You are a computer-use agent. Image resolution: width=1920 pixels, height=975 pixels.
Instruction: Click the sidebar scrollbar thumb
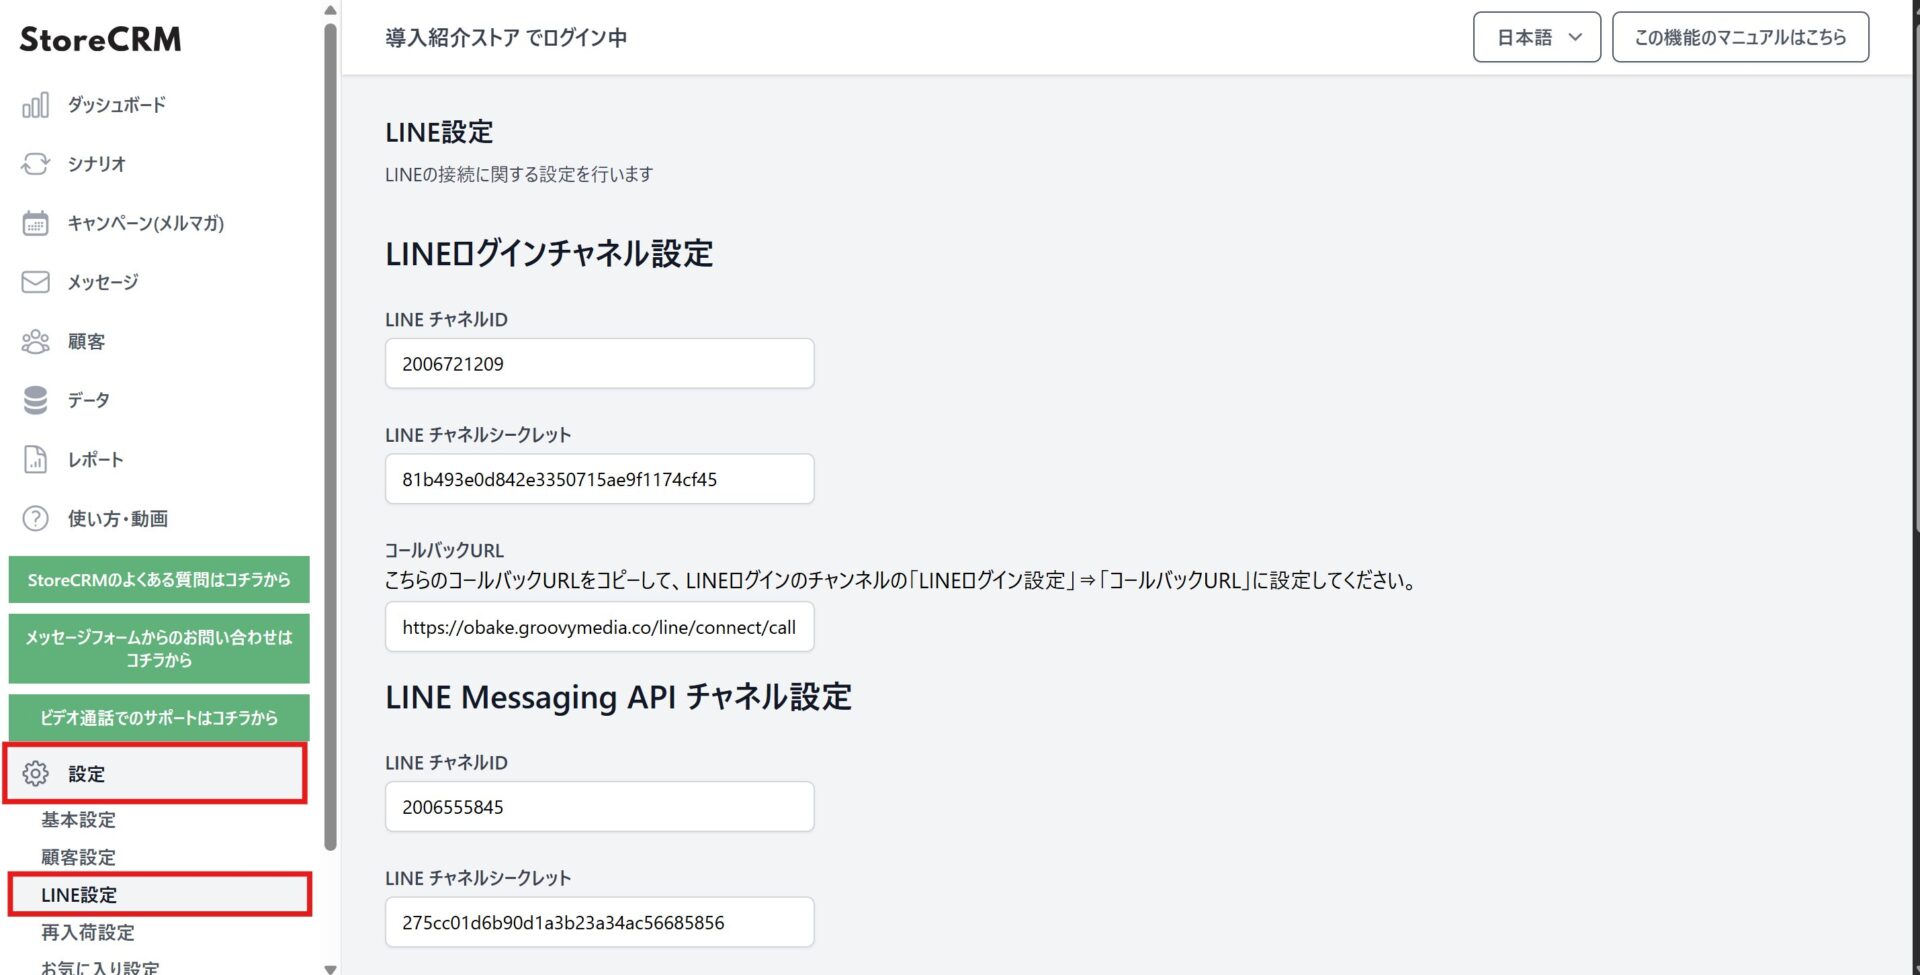click(330, 436)
